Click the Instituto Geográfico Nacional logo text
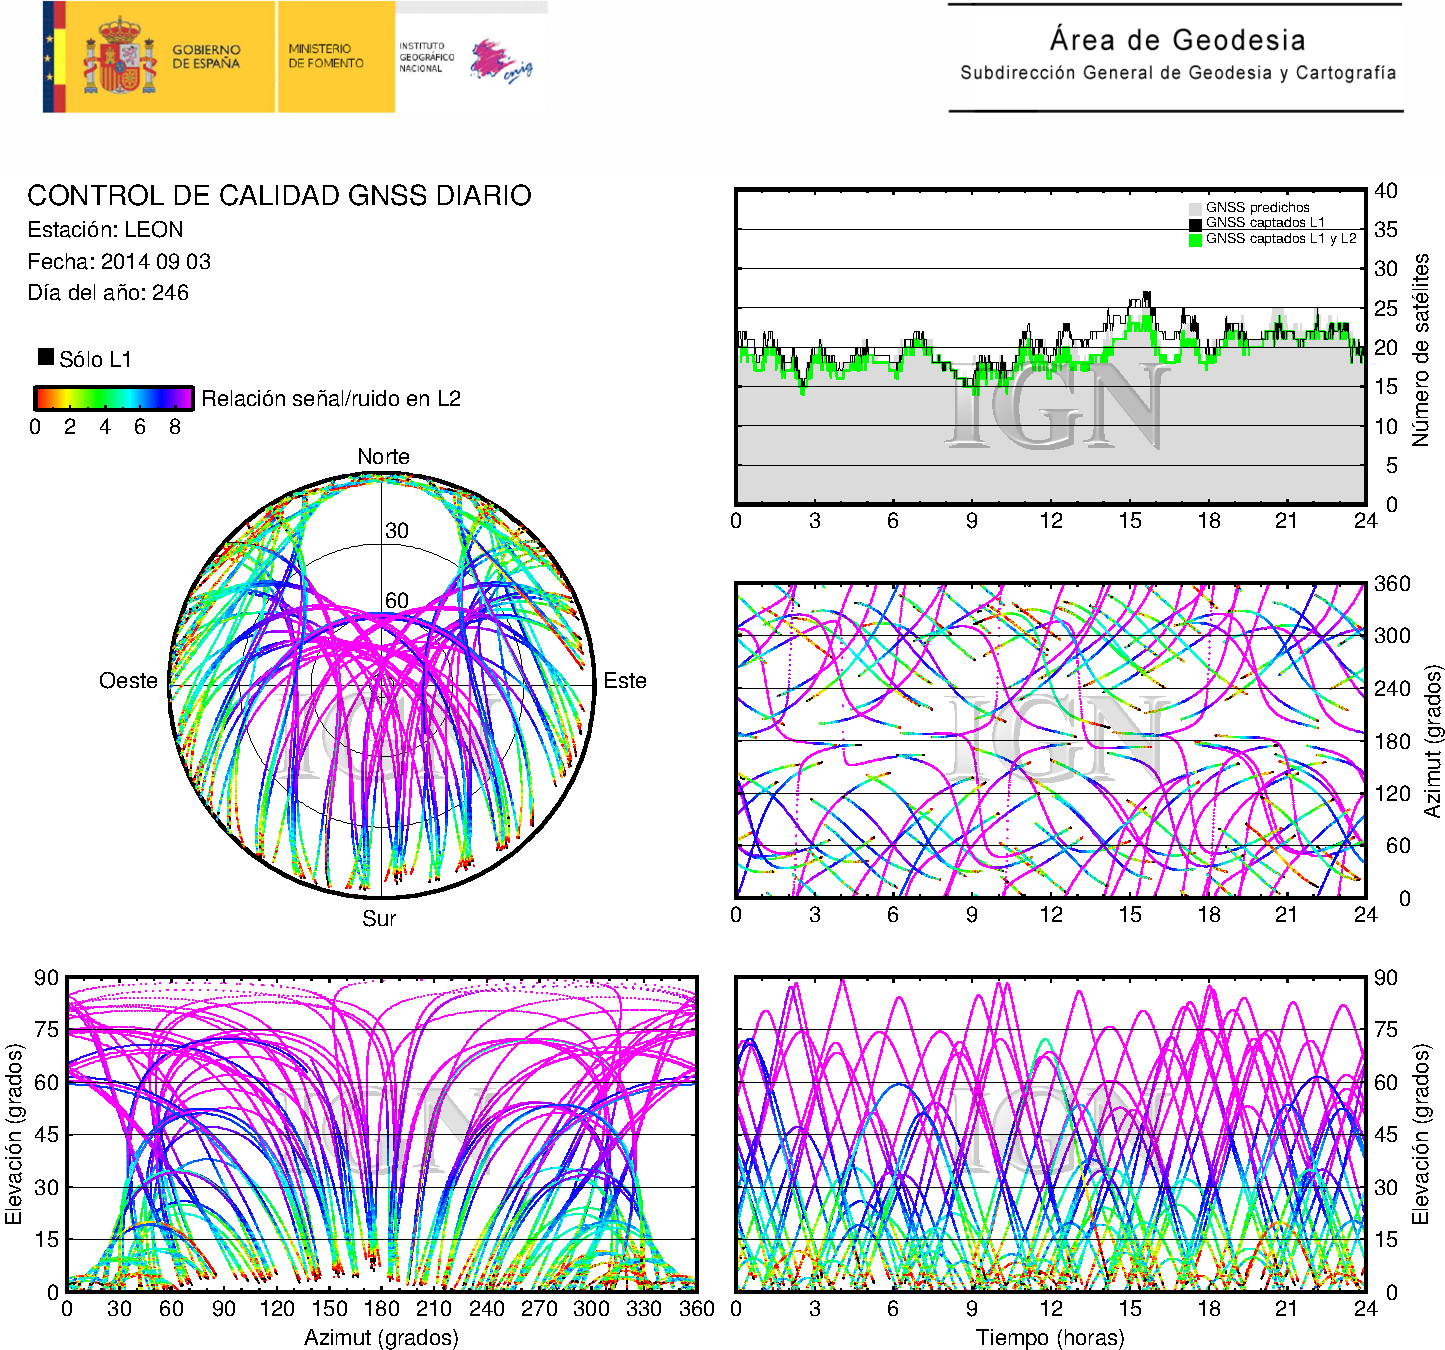This screenshot has height=1350, width=1445. point(426,57)
